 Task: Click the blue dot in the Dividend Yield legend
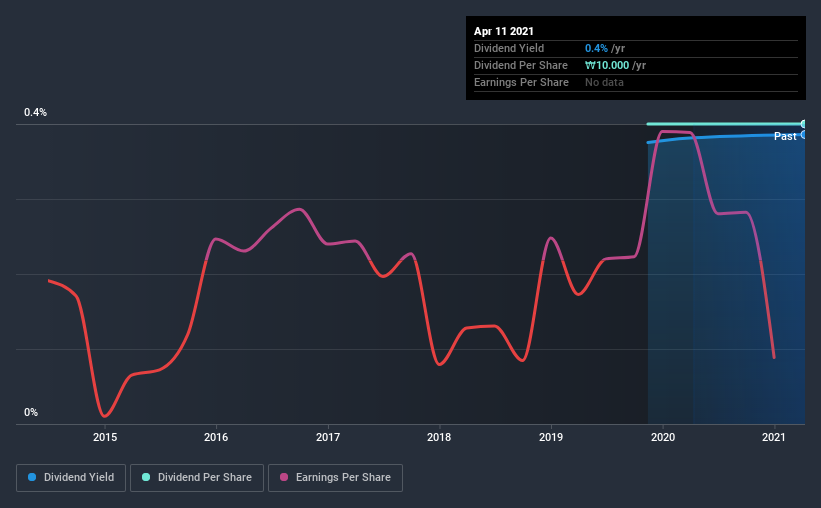(31, 478)
